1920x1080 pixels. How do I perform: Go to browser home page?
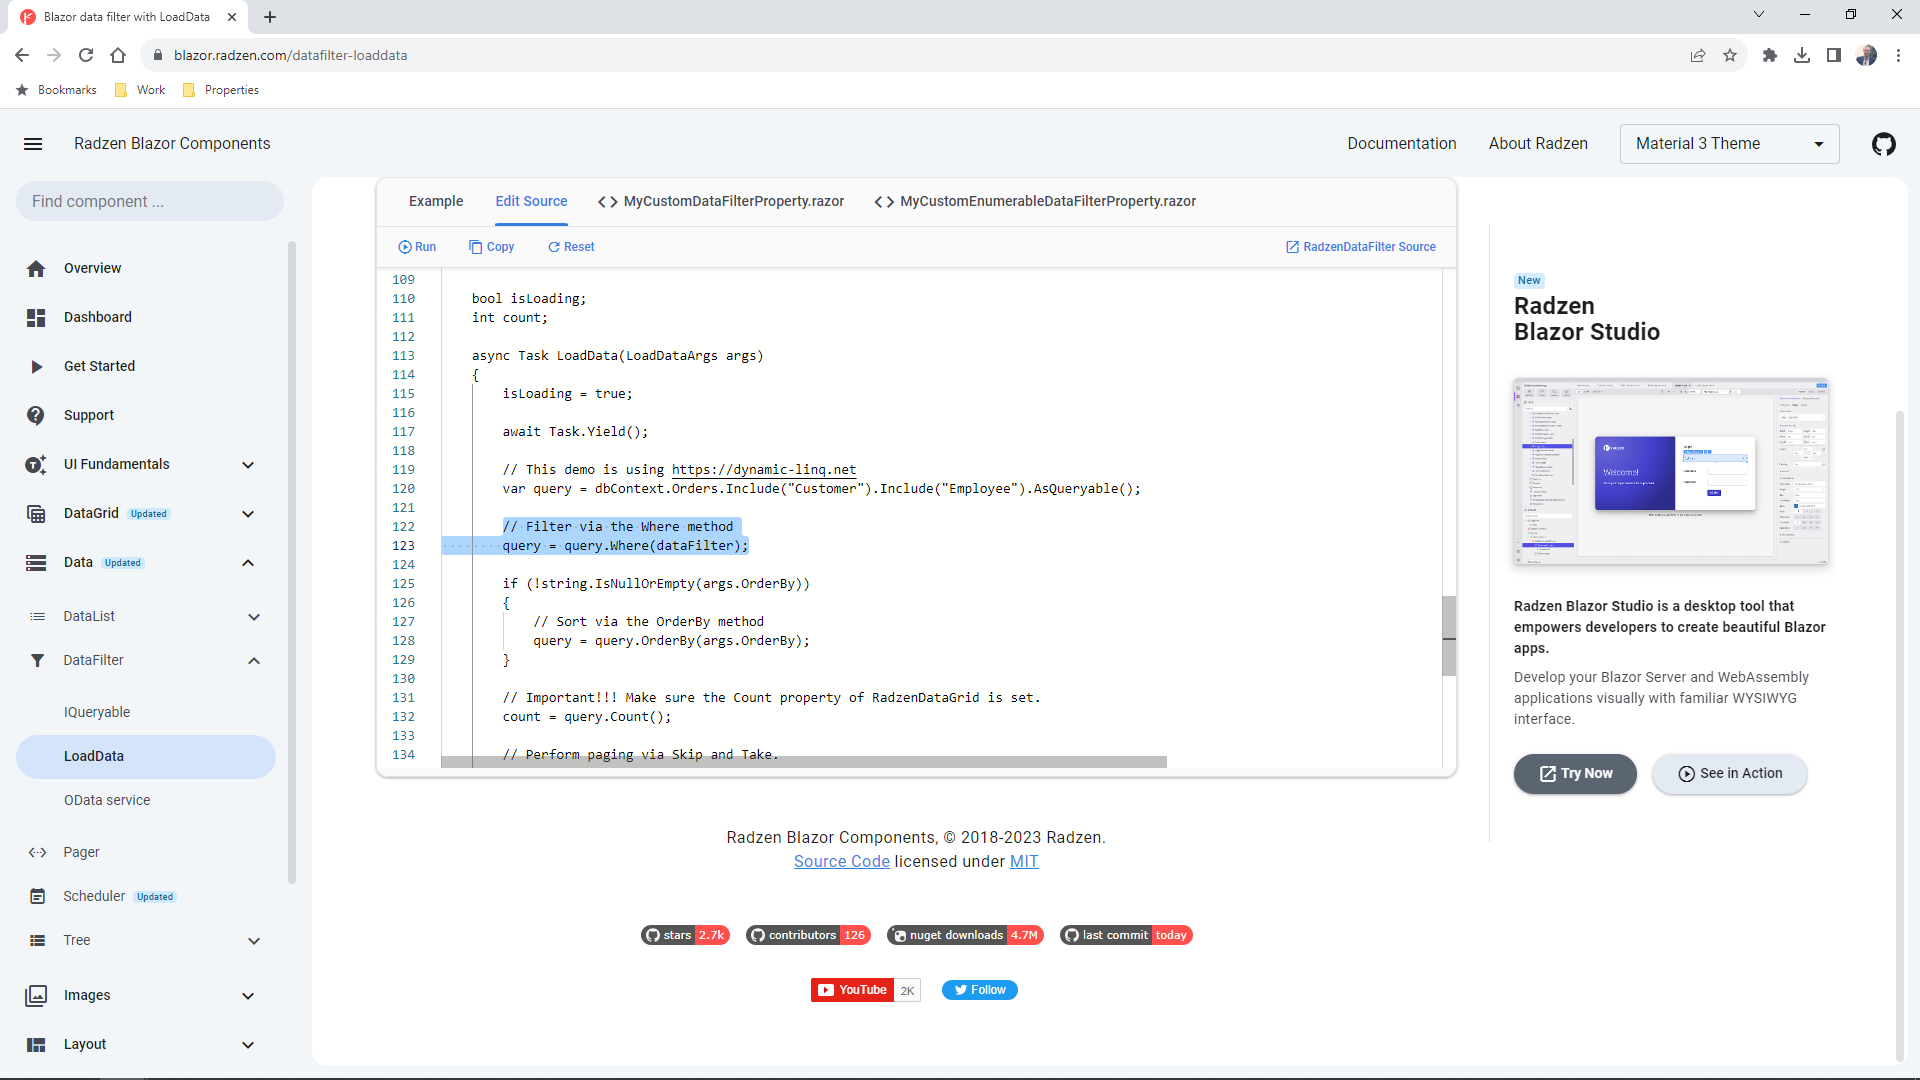click(x=118, y=55)
